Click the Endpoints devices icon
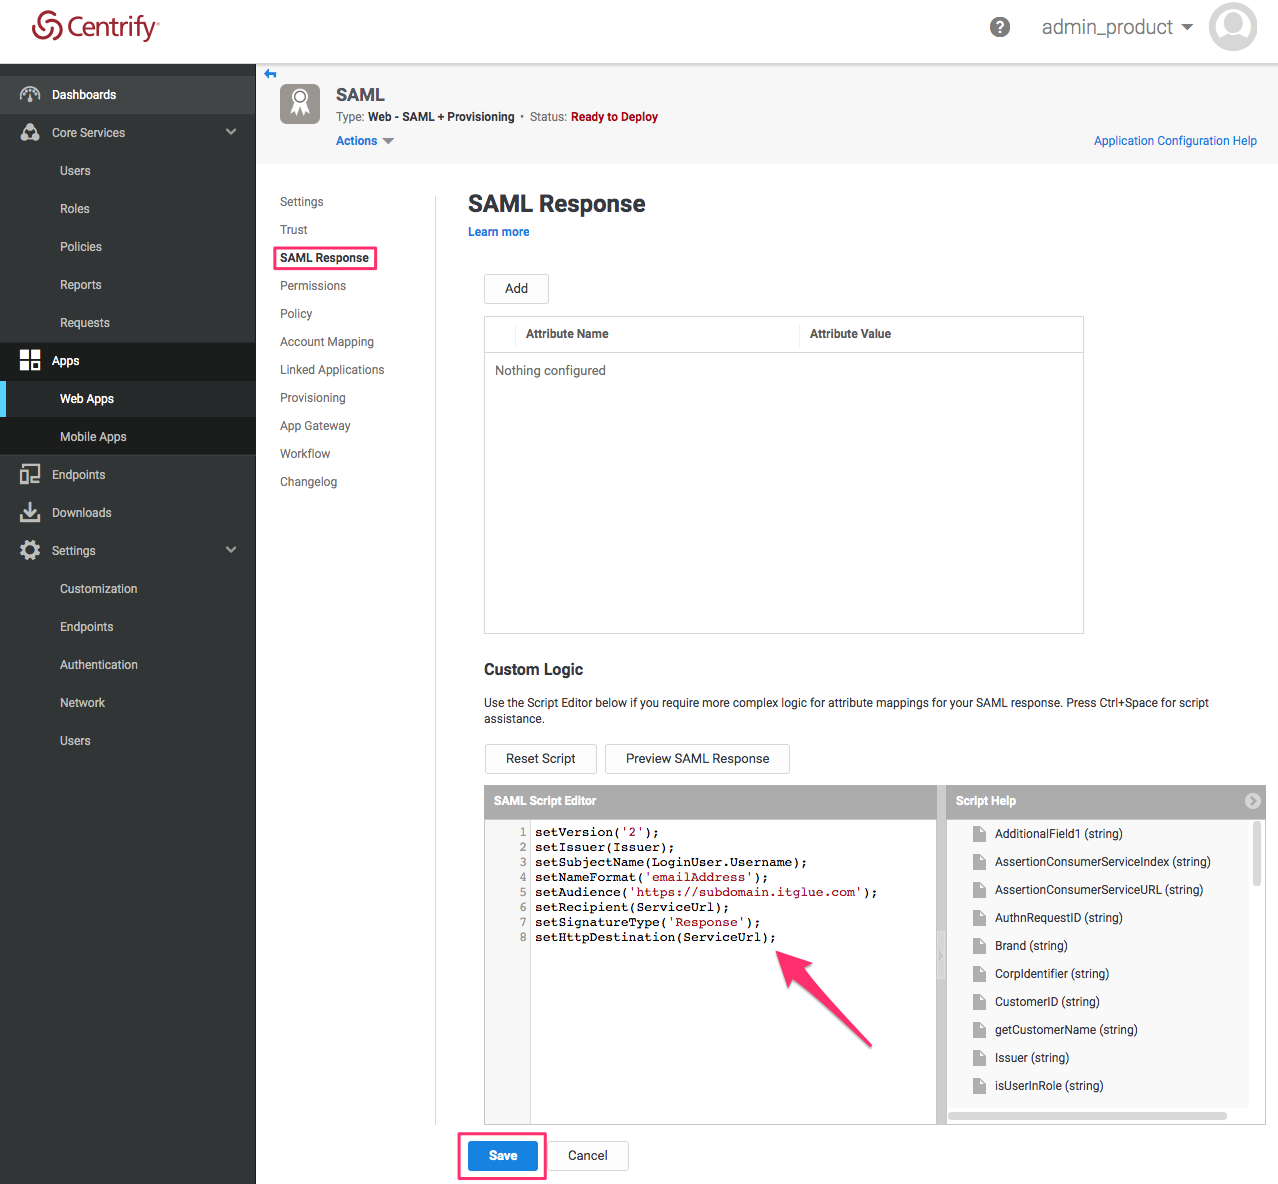1278x1184 pixels. pos(30,474)
